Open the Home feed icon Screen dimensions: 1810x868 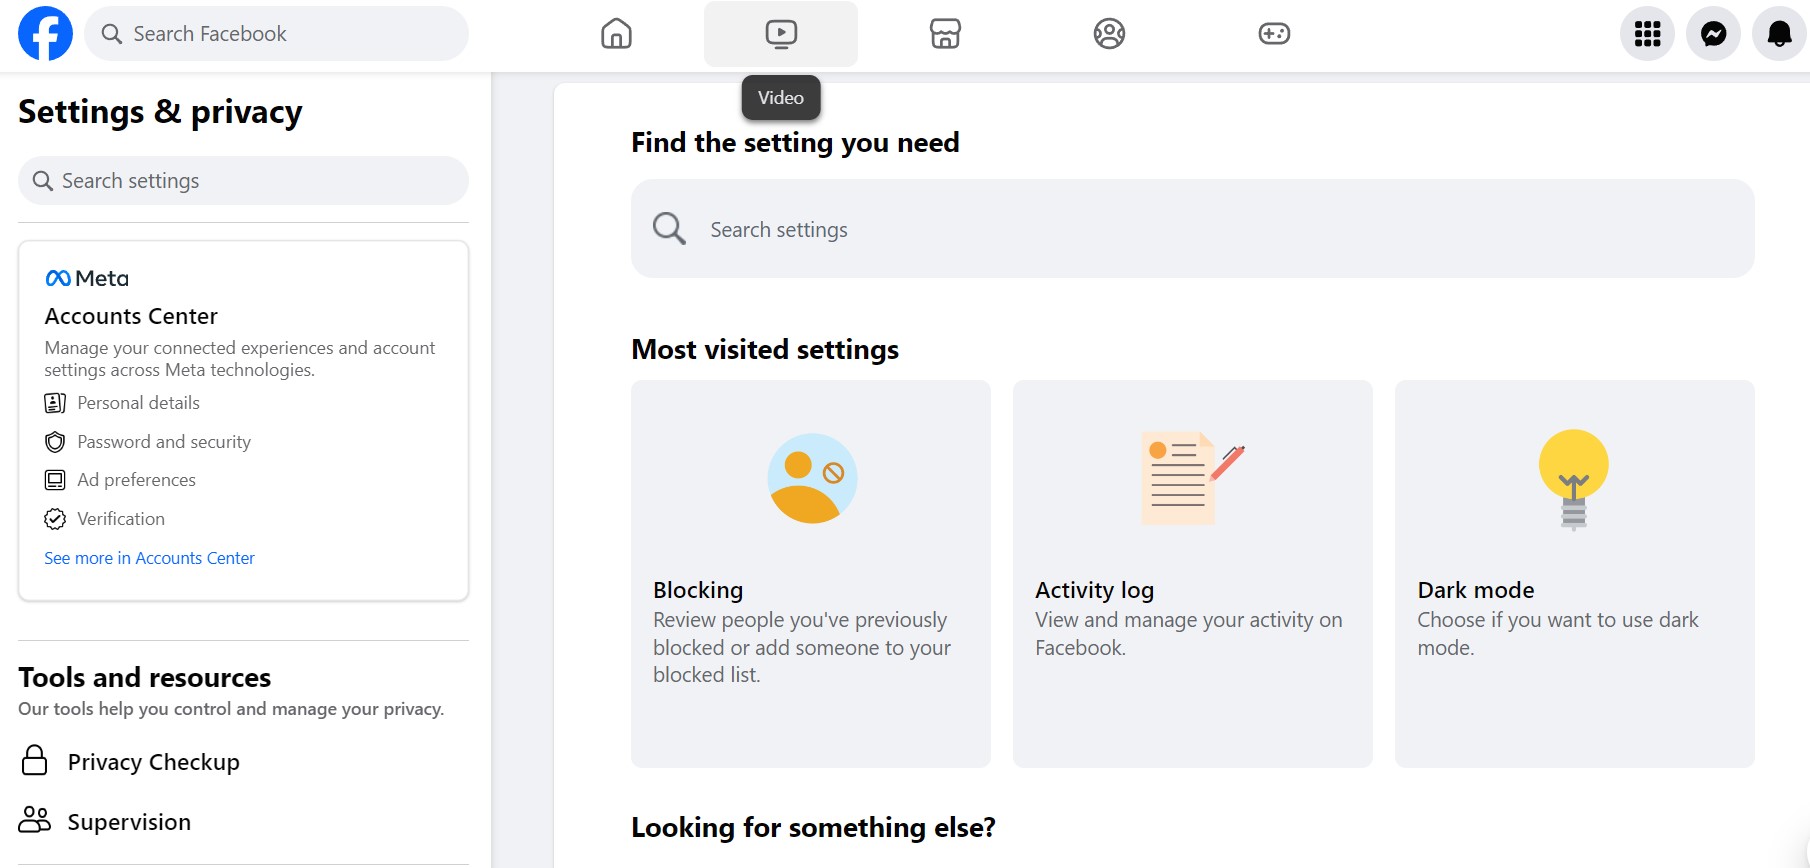[616, 34]
